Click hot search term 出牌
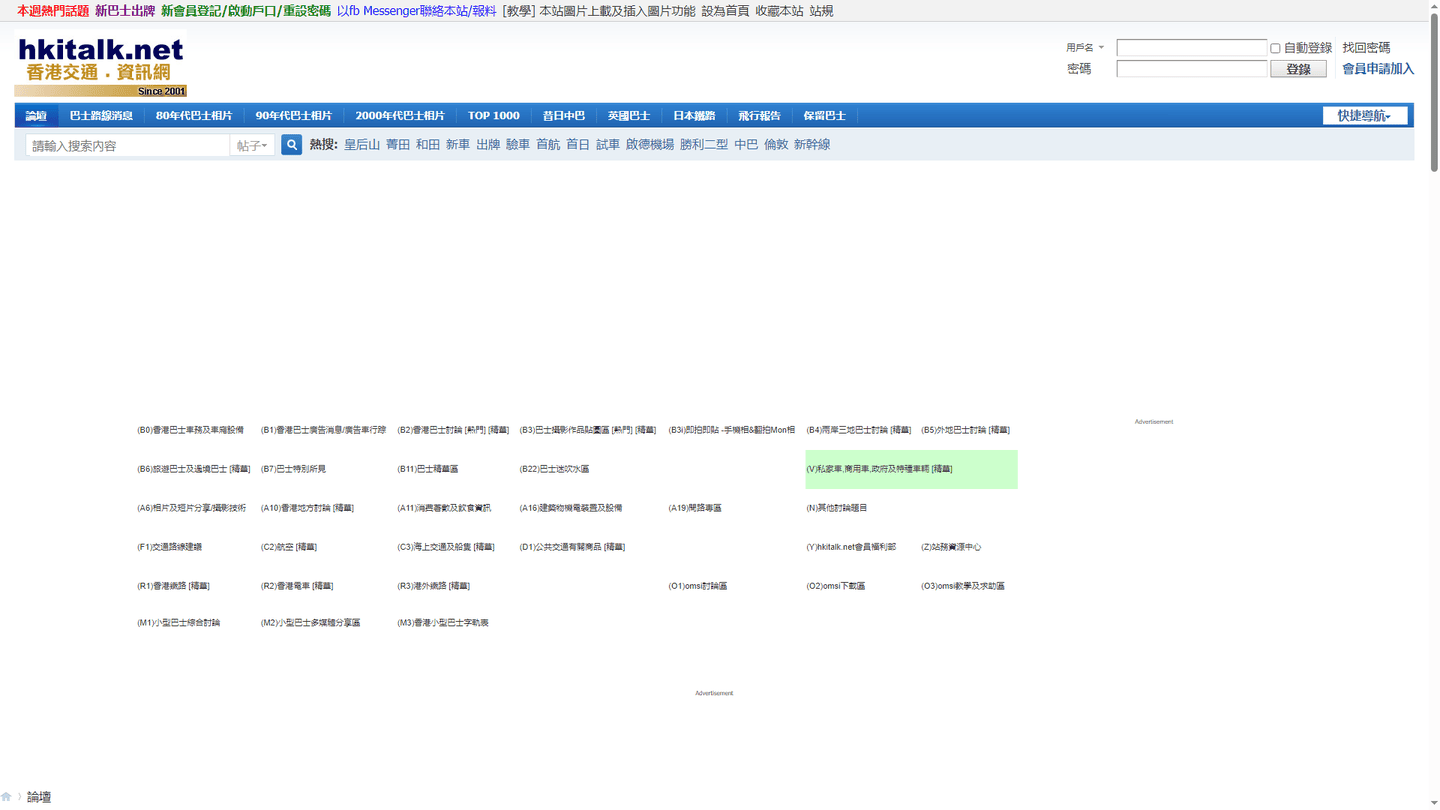 click(x=488, y=145)
